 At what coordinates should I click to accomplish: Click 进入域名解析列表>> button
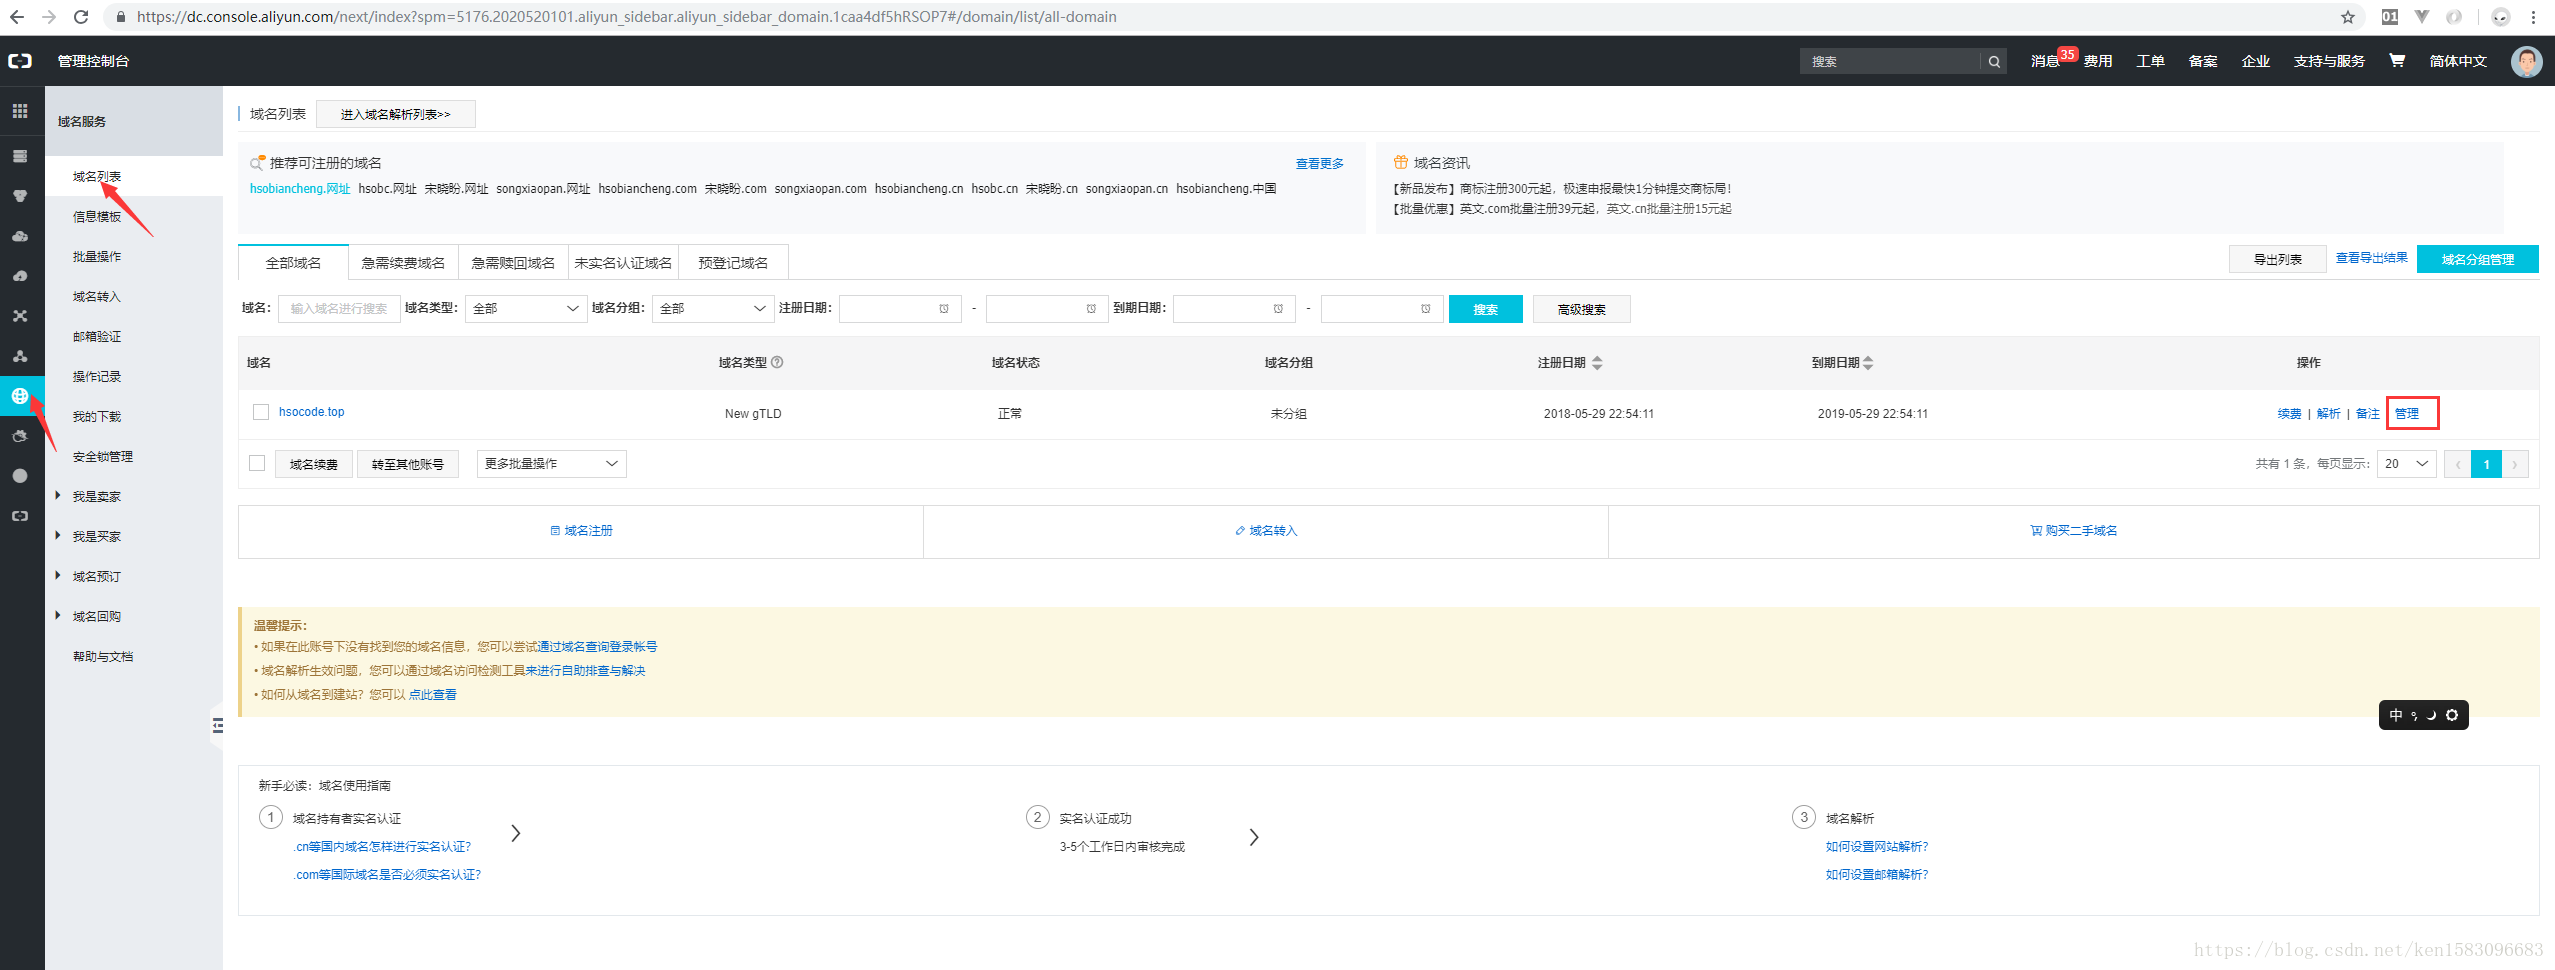(x=396, y=114)
